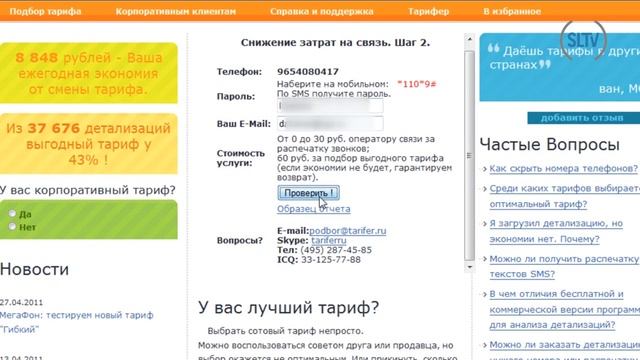Open the Образец отчета link
The image size is (640, 360).
(x=313, y=209)
